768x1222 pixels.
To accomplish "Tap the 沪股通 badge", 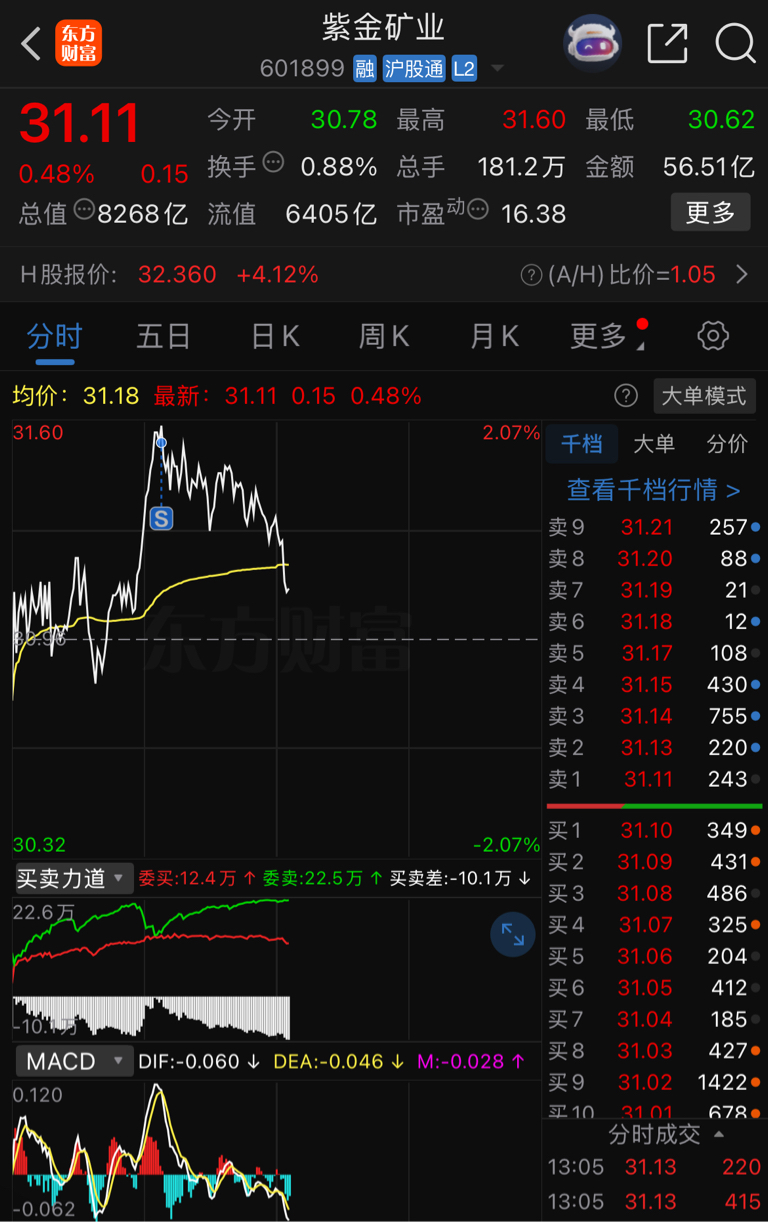I will [x=414, y=69].
